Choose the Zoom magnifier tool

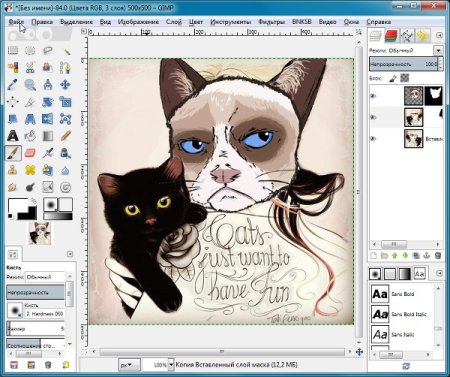(x=30, y=85)
